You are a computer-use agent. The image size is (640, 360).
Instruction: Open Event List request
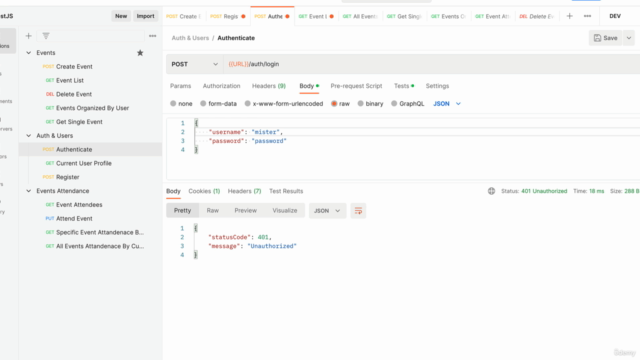pos(70,80)
